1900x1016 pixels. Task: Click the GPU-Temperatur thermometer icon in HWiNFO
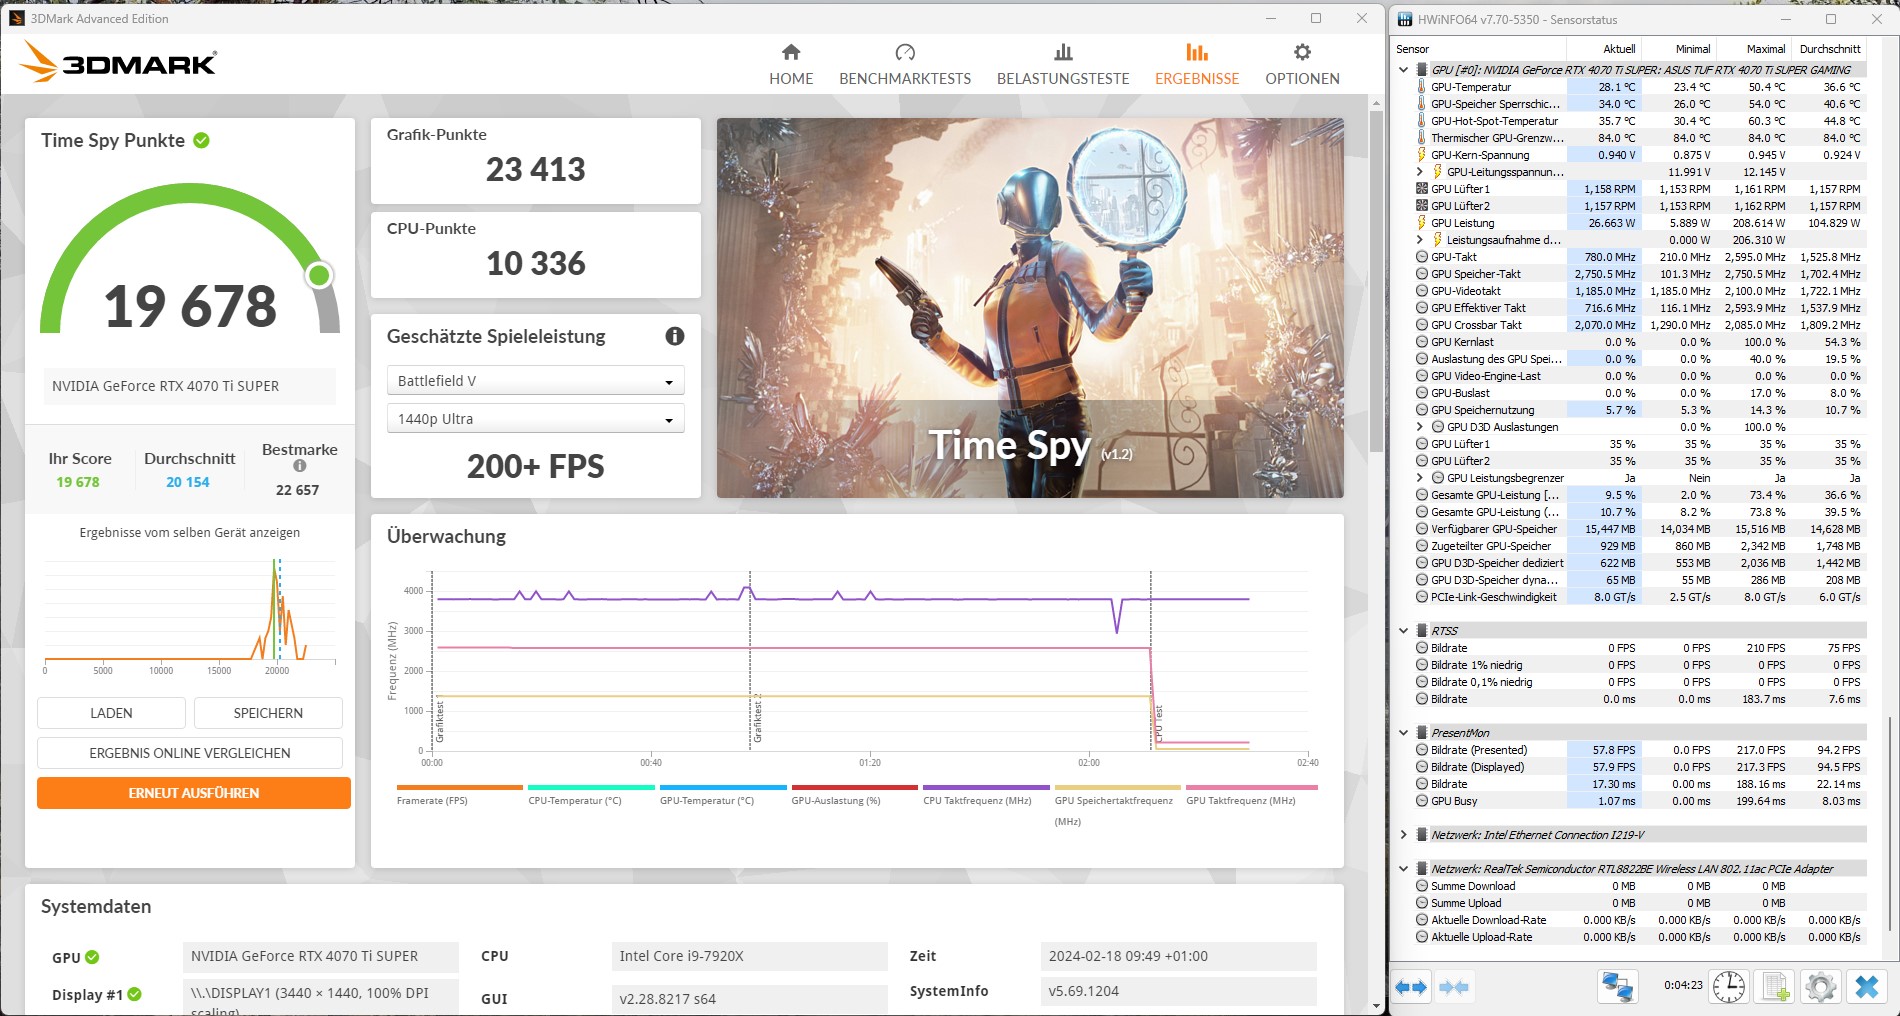point(1421,87)
